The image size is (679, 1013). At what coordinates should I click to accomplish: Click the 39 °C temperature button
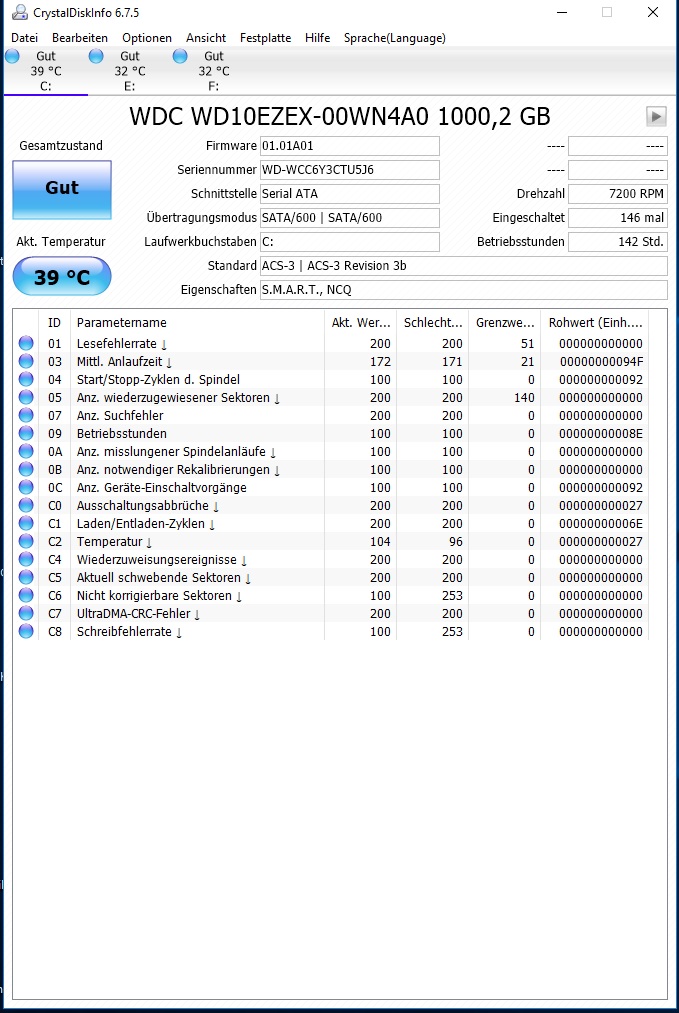pyautogui.click(x=62, y=277)
